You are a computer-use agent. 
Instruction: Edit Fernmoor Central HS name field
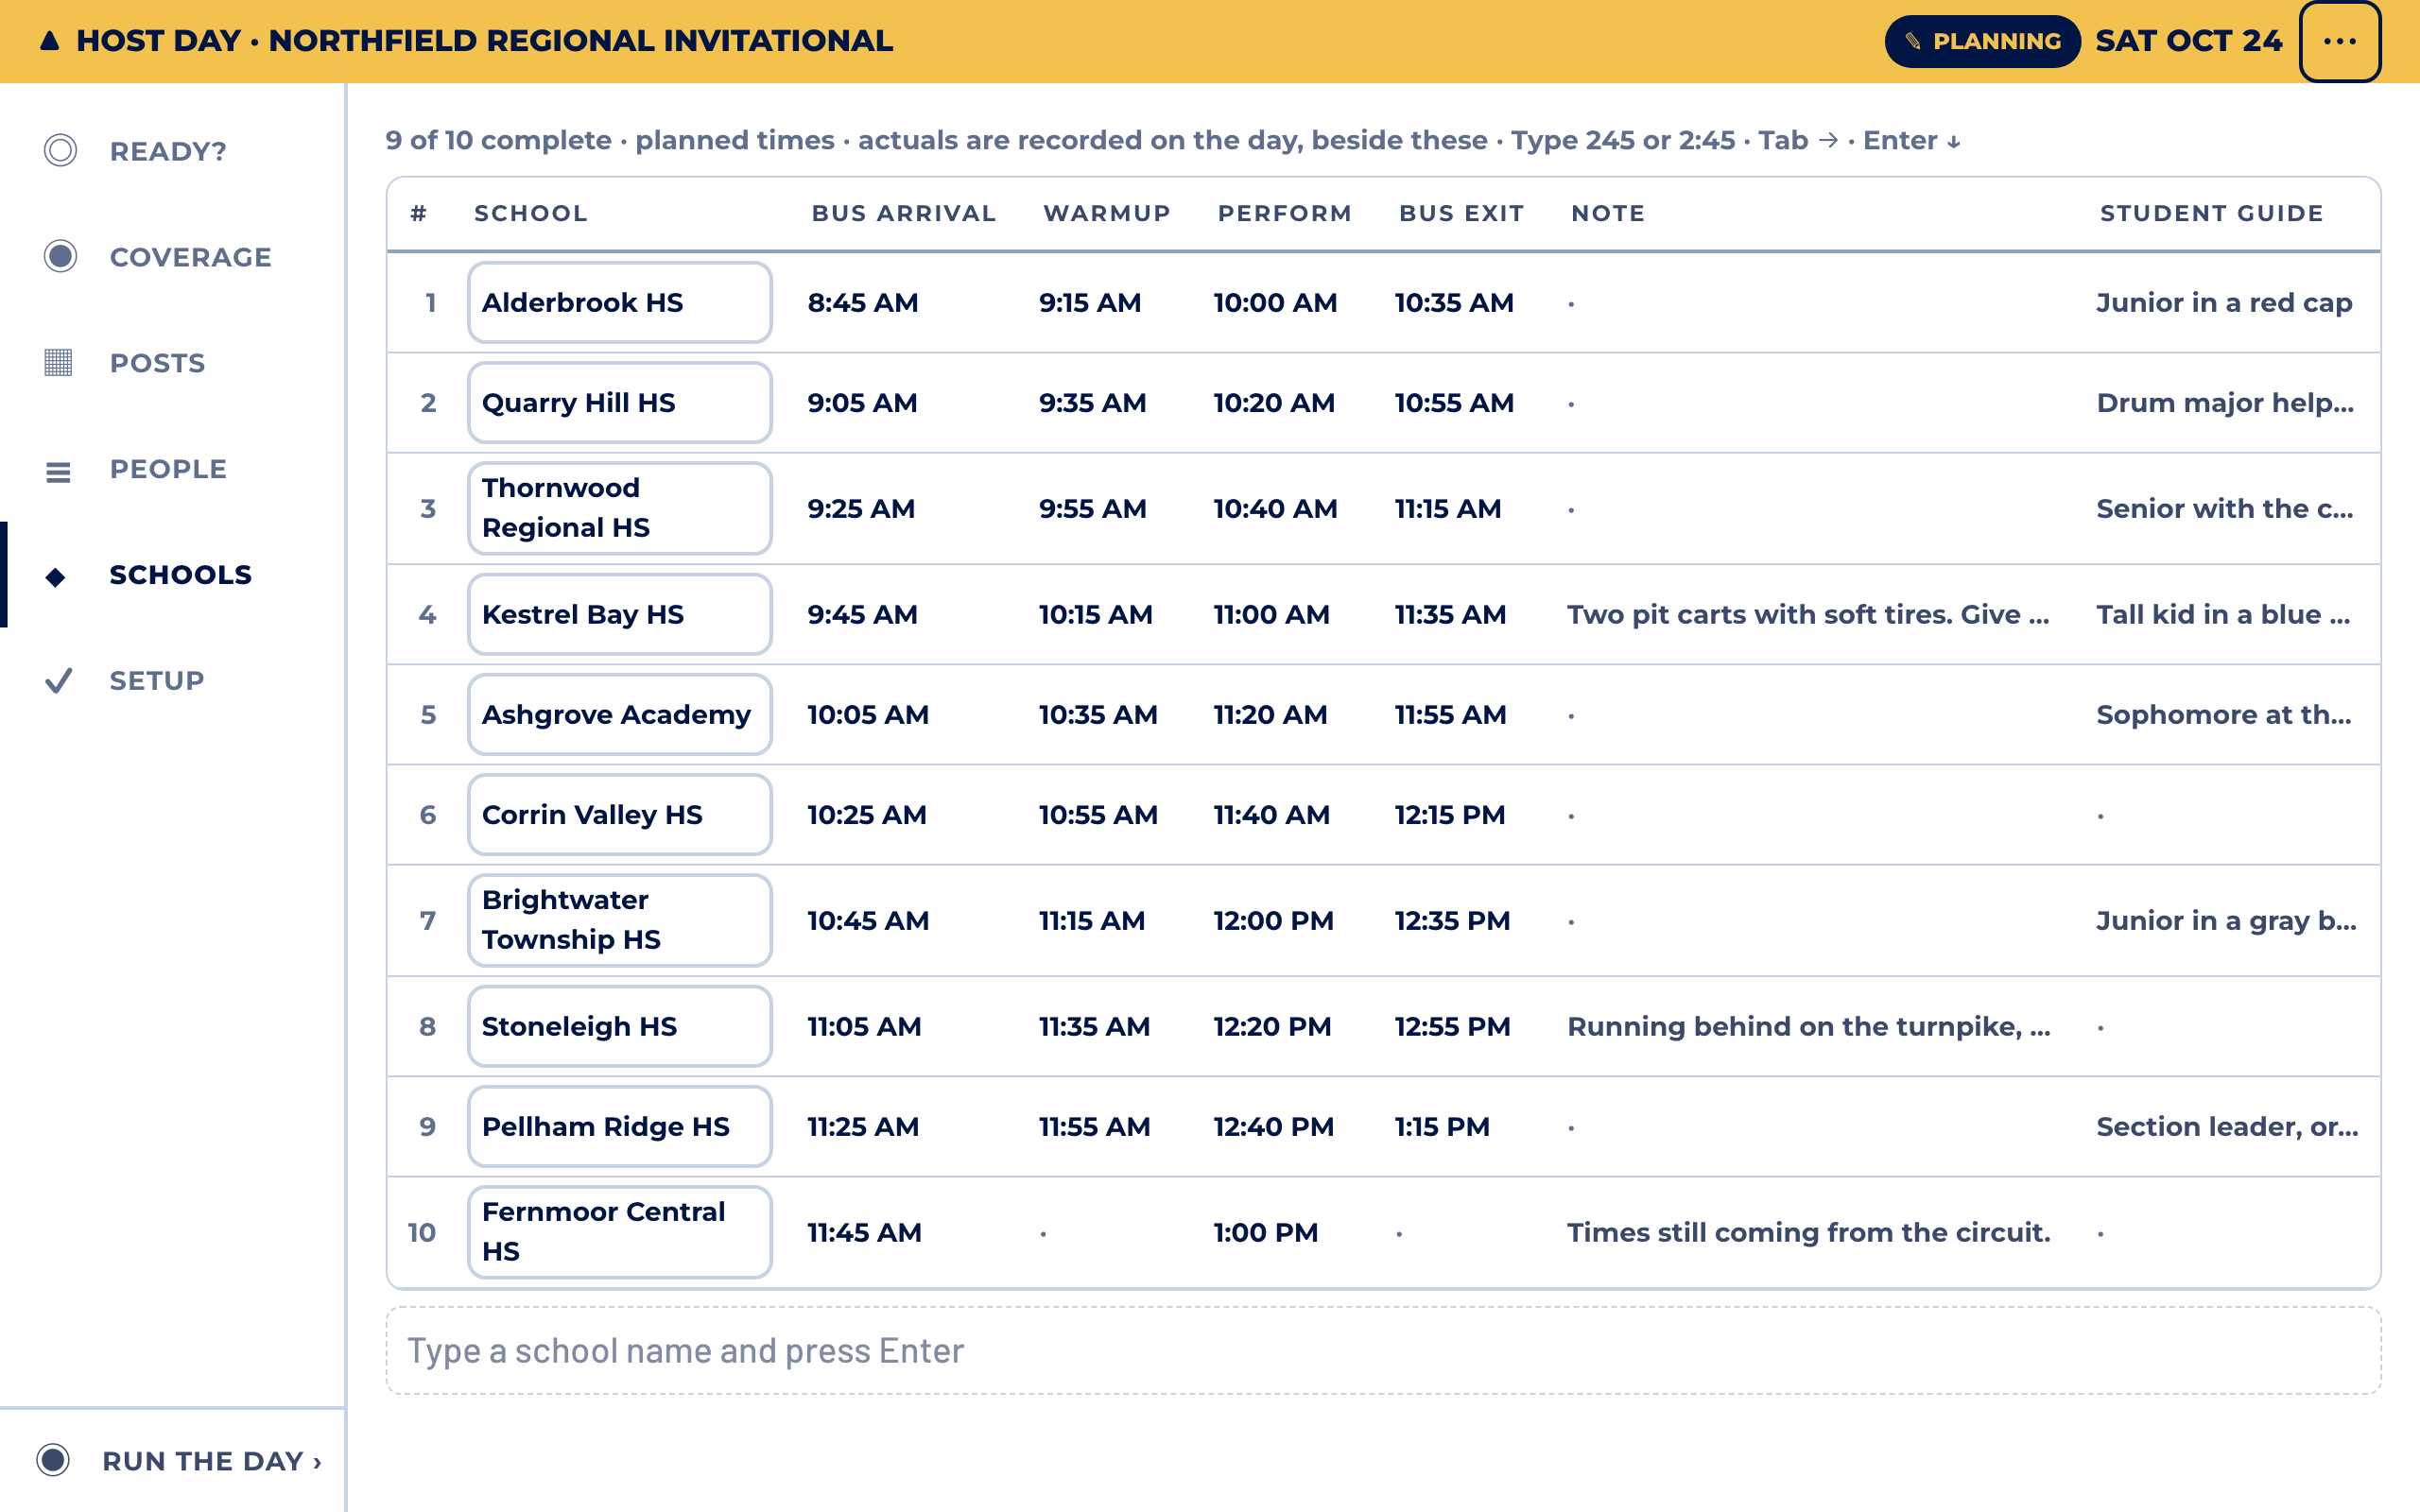620,1233
